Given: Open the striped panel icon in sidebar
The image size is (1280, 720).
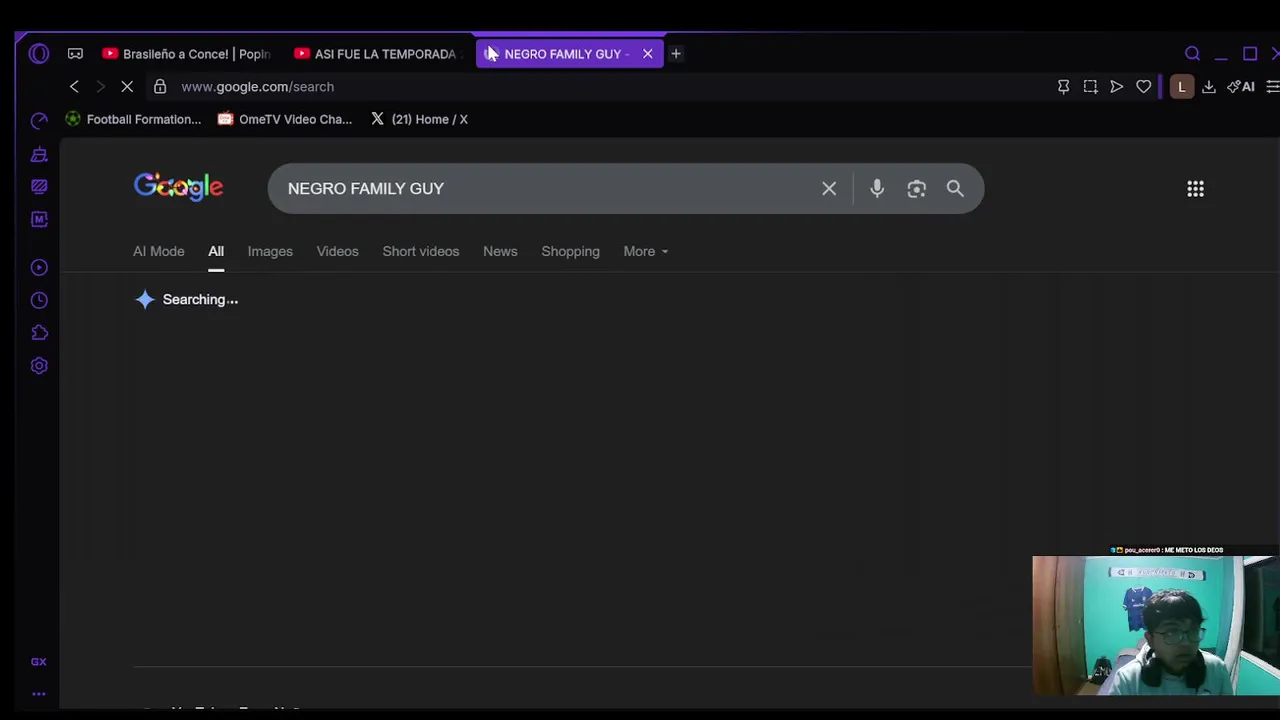Looking at the screenshot, I should pos(39,187).
